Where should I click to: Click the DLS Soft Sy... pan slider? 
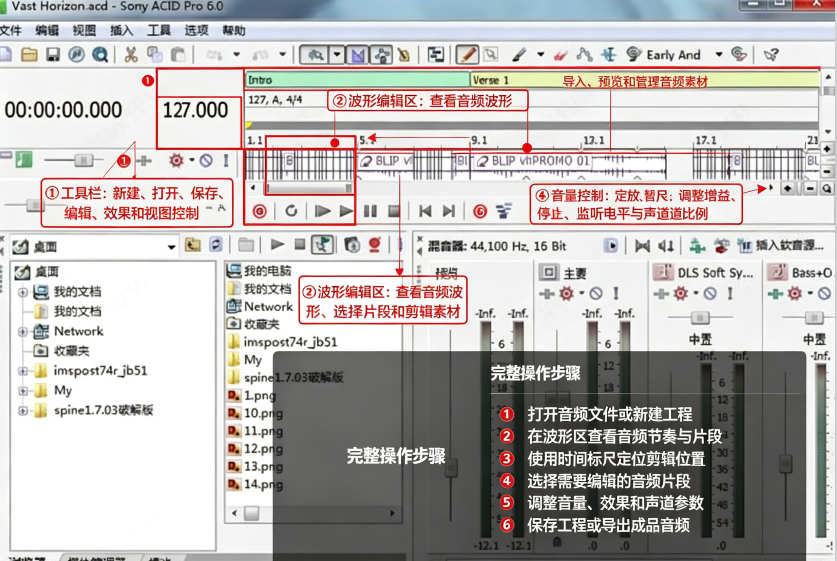(700, 318)
